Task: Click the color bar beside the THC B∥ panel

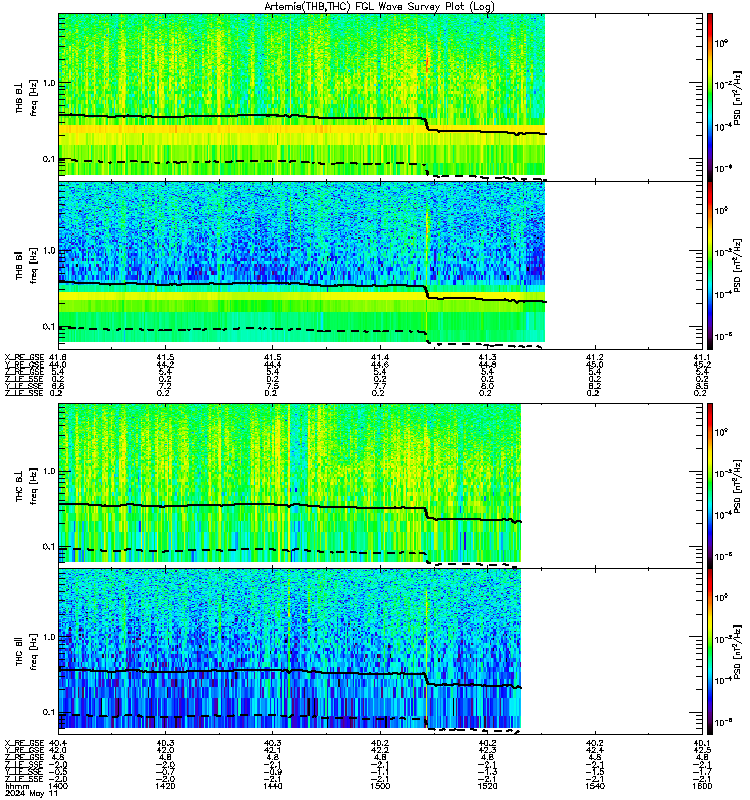Action: [x=710, y=652]
